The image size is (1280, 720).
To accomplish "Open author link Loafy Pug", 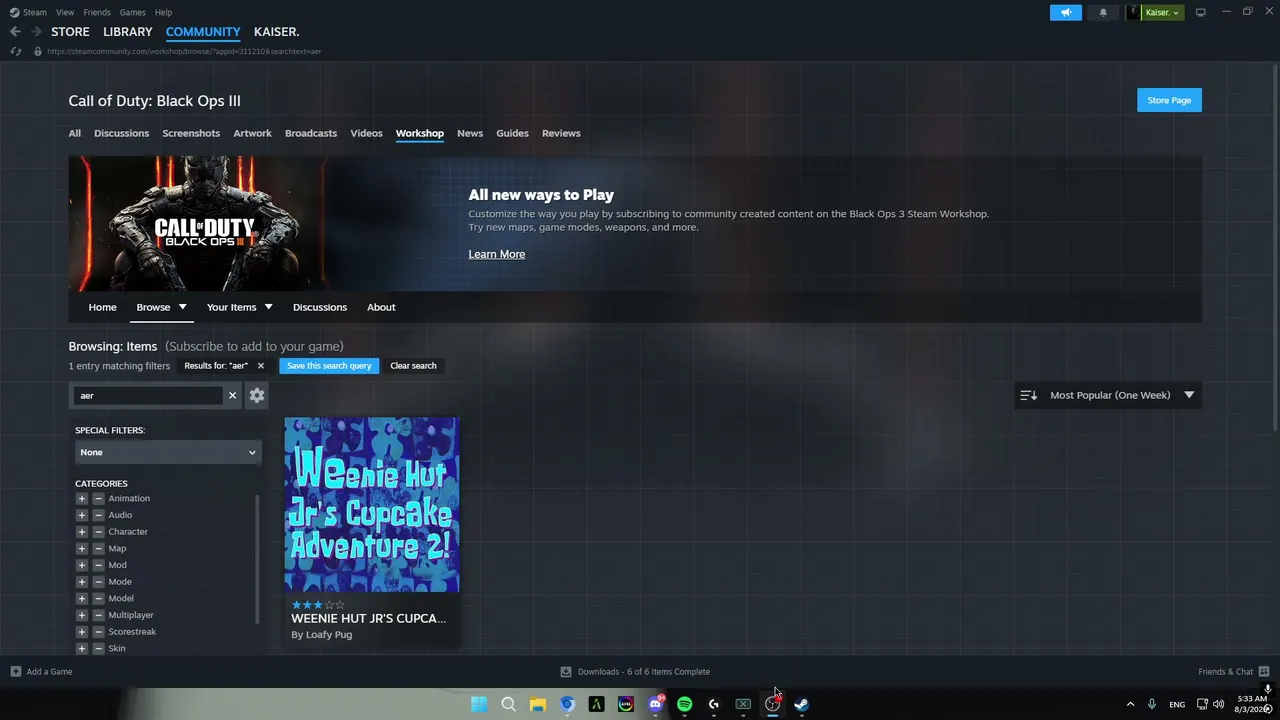I will (x=329, y=635).
